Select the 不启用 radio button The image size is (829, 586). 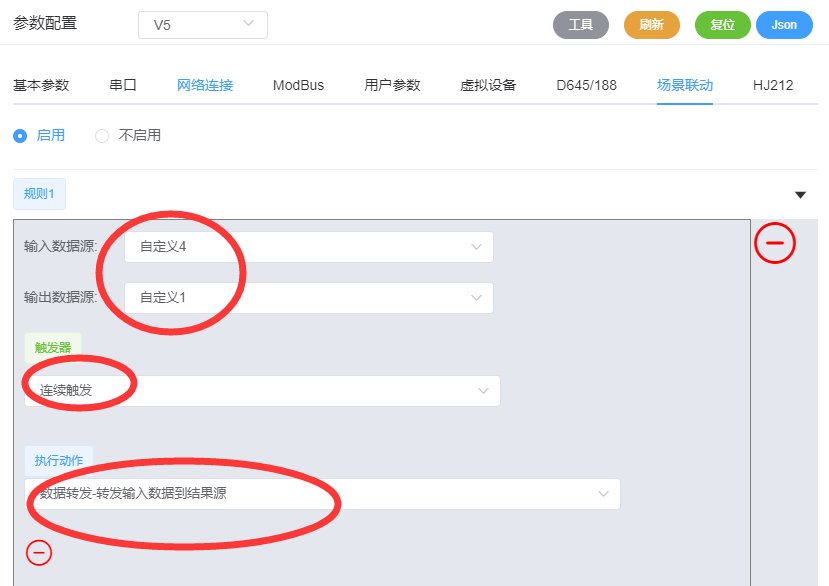(x=102, y=136)
